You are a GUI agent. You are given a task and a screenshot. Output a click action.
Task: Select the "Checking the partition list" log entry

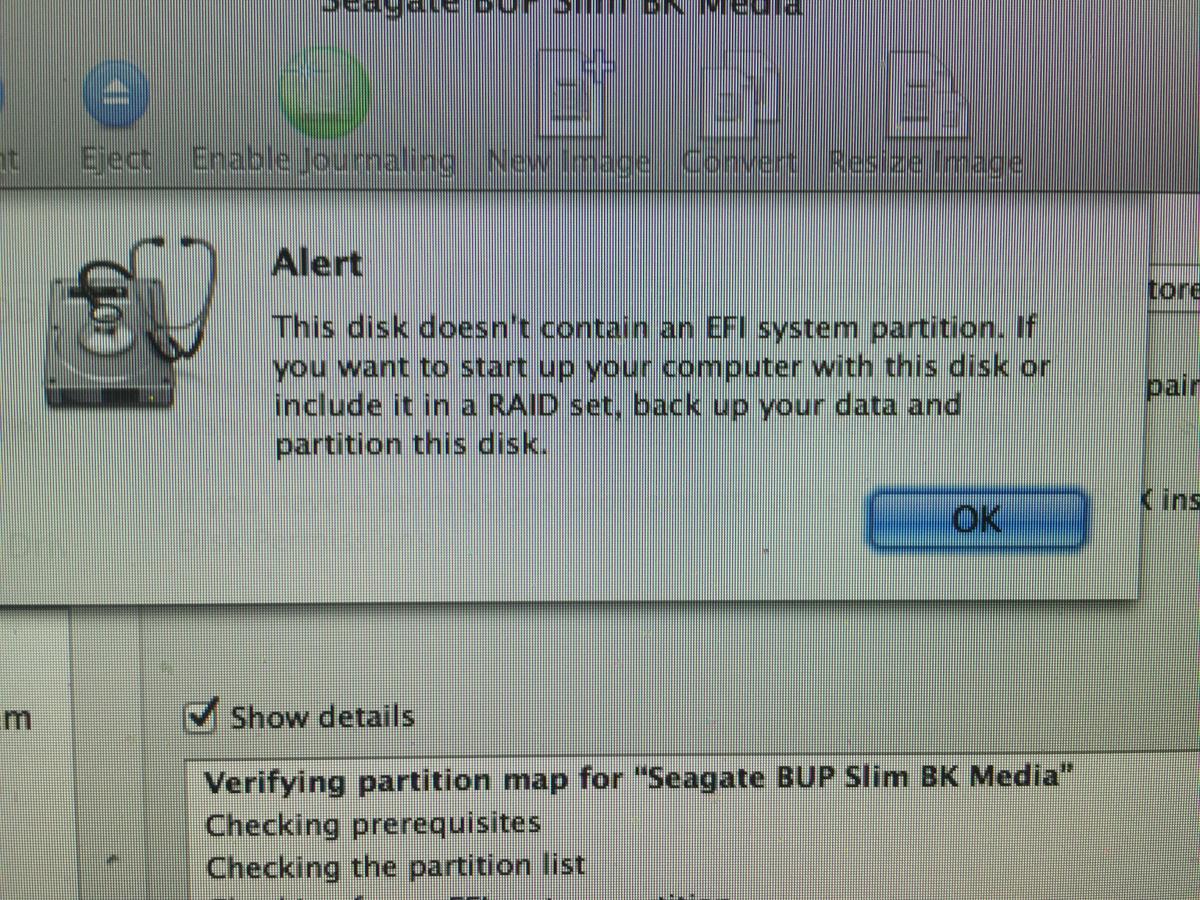tap(396, 865)
